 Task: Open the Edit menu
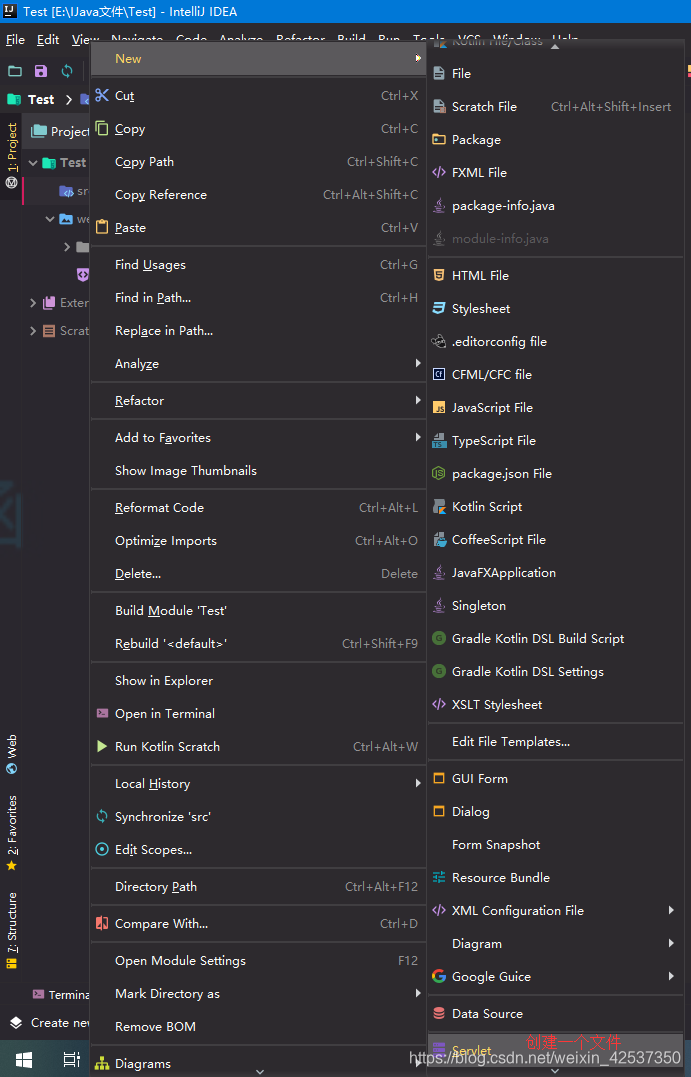pos(48,40)
